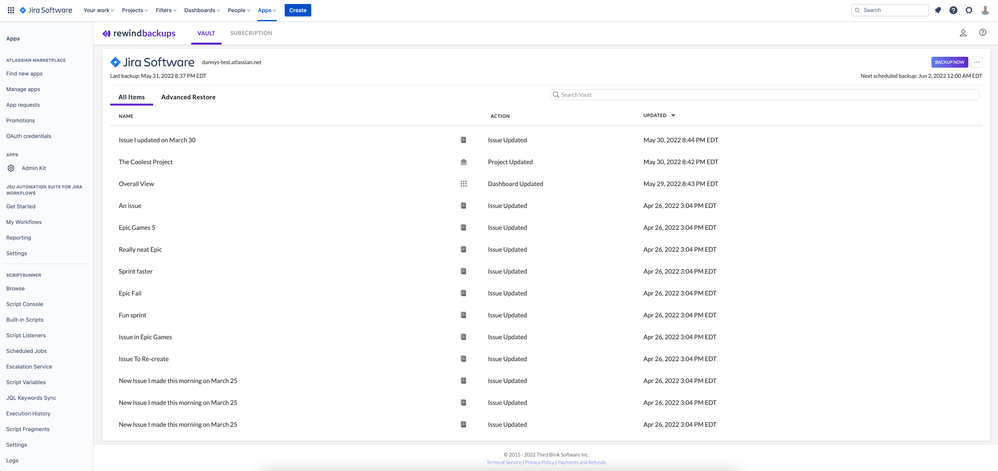This screenshot has height=471, width=998.
Task: Open Jira settings gear icon
Action: tap(969, 10)
